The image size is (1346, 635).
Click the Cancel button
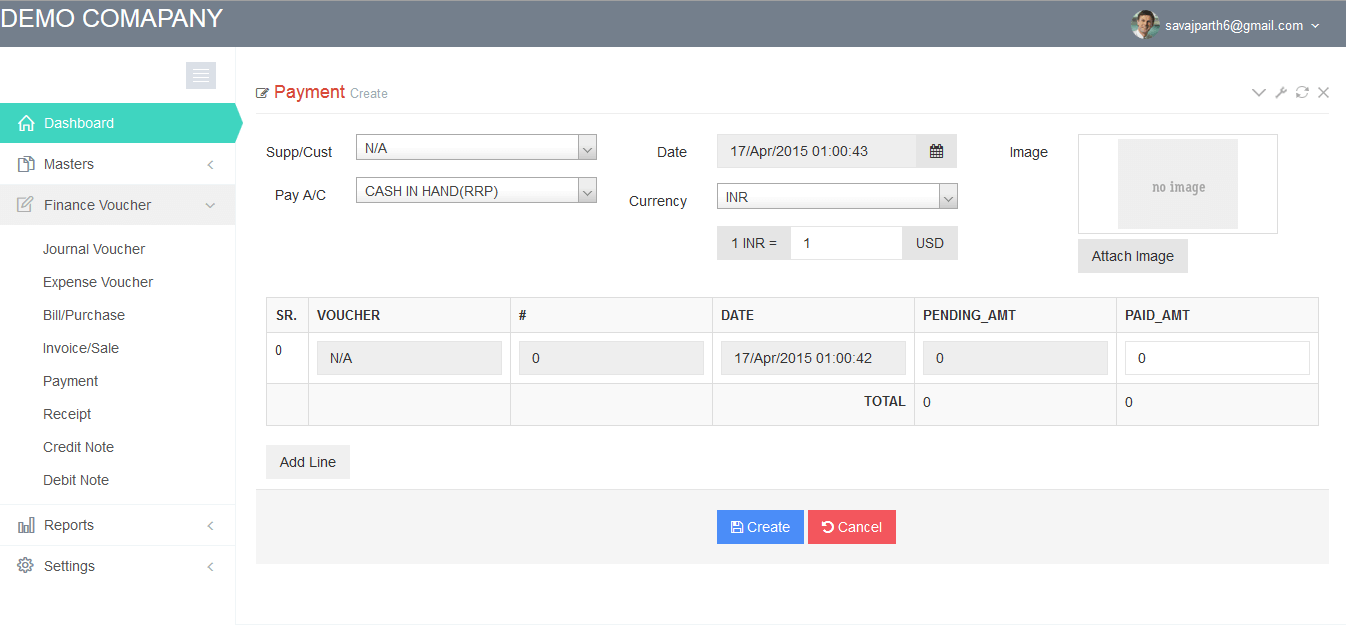(852, 527)
